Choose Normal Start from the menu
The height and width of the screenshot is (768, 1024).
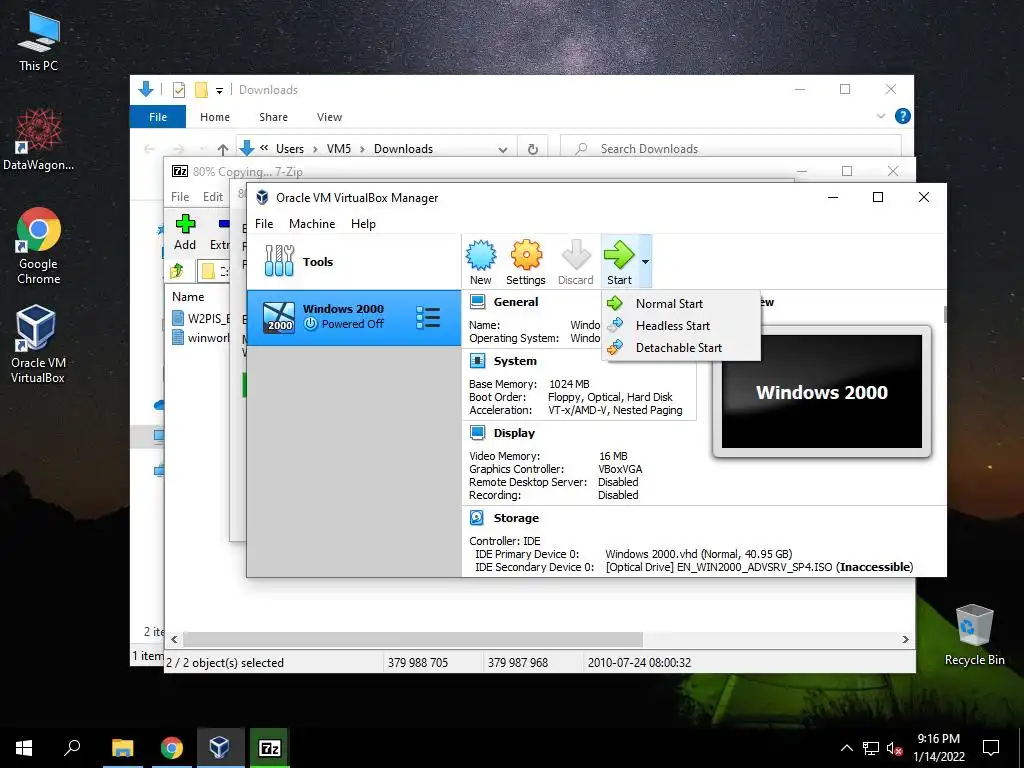pos(681,304)
